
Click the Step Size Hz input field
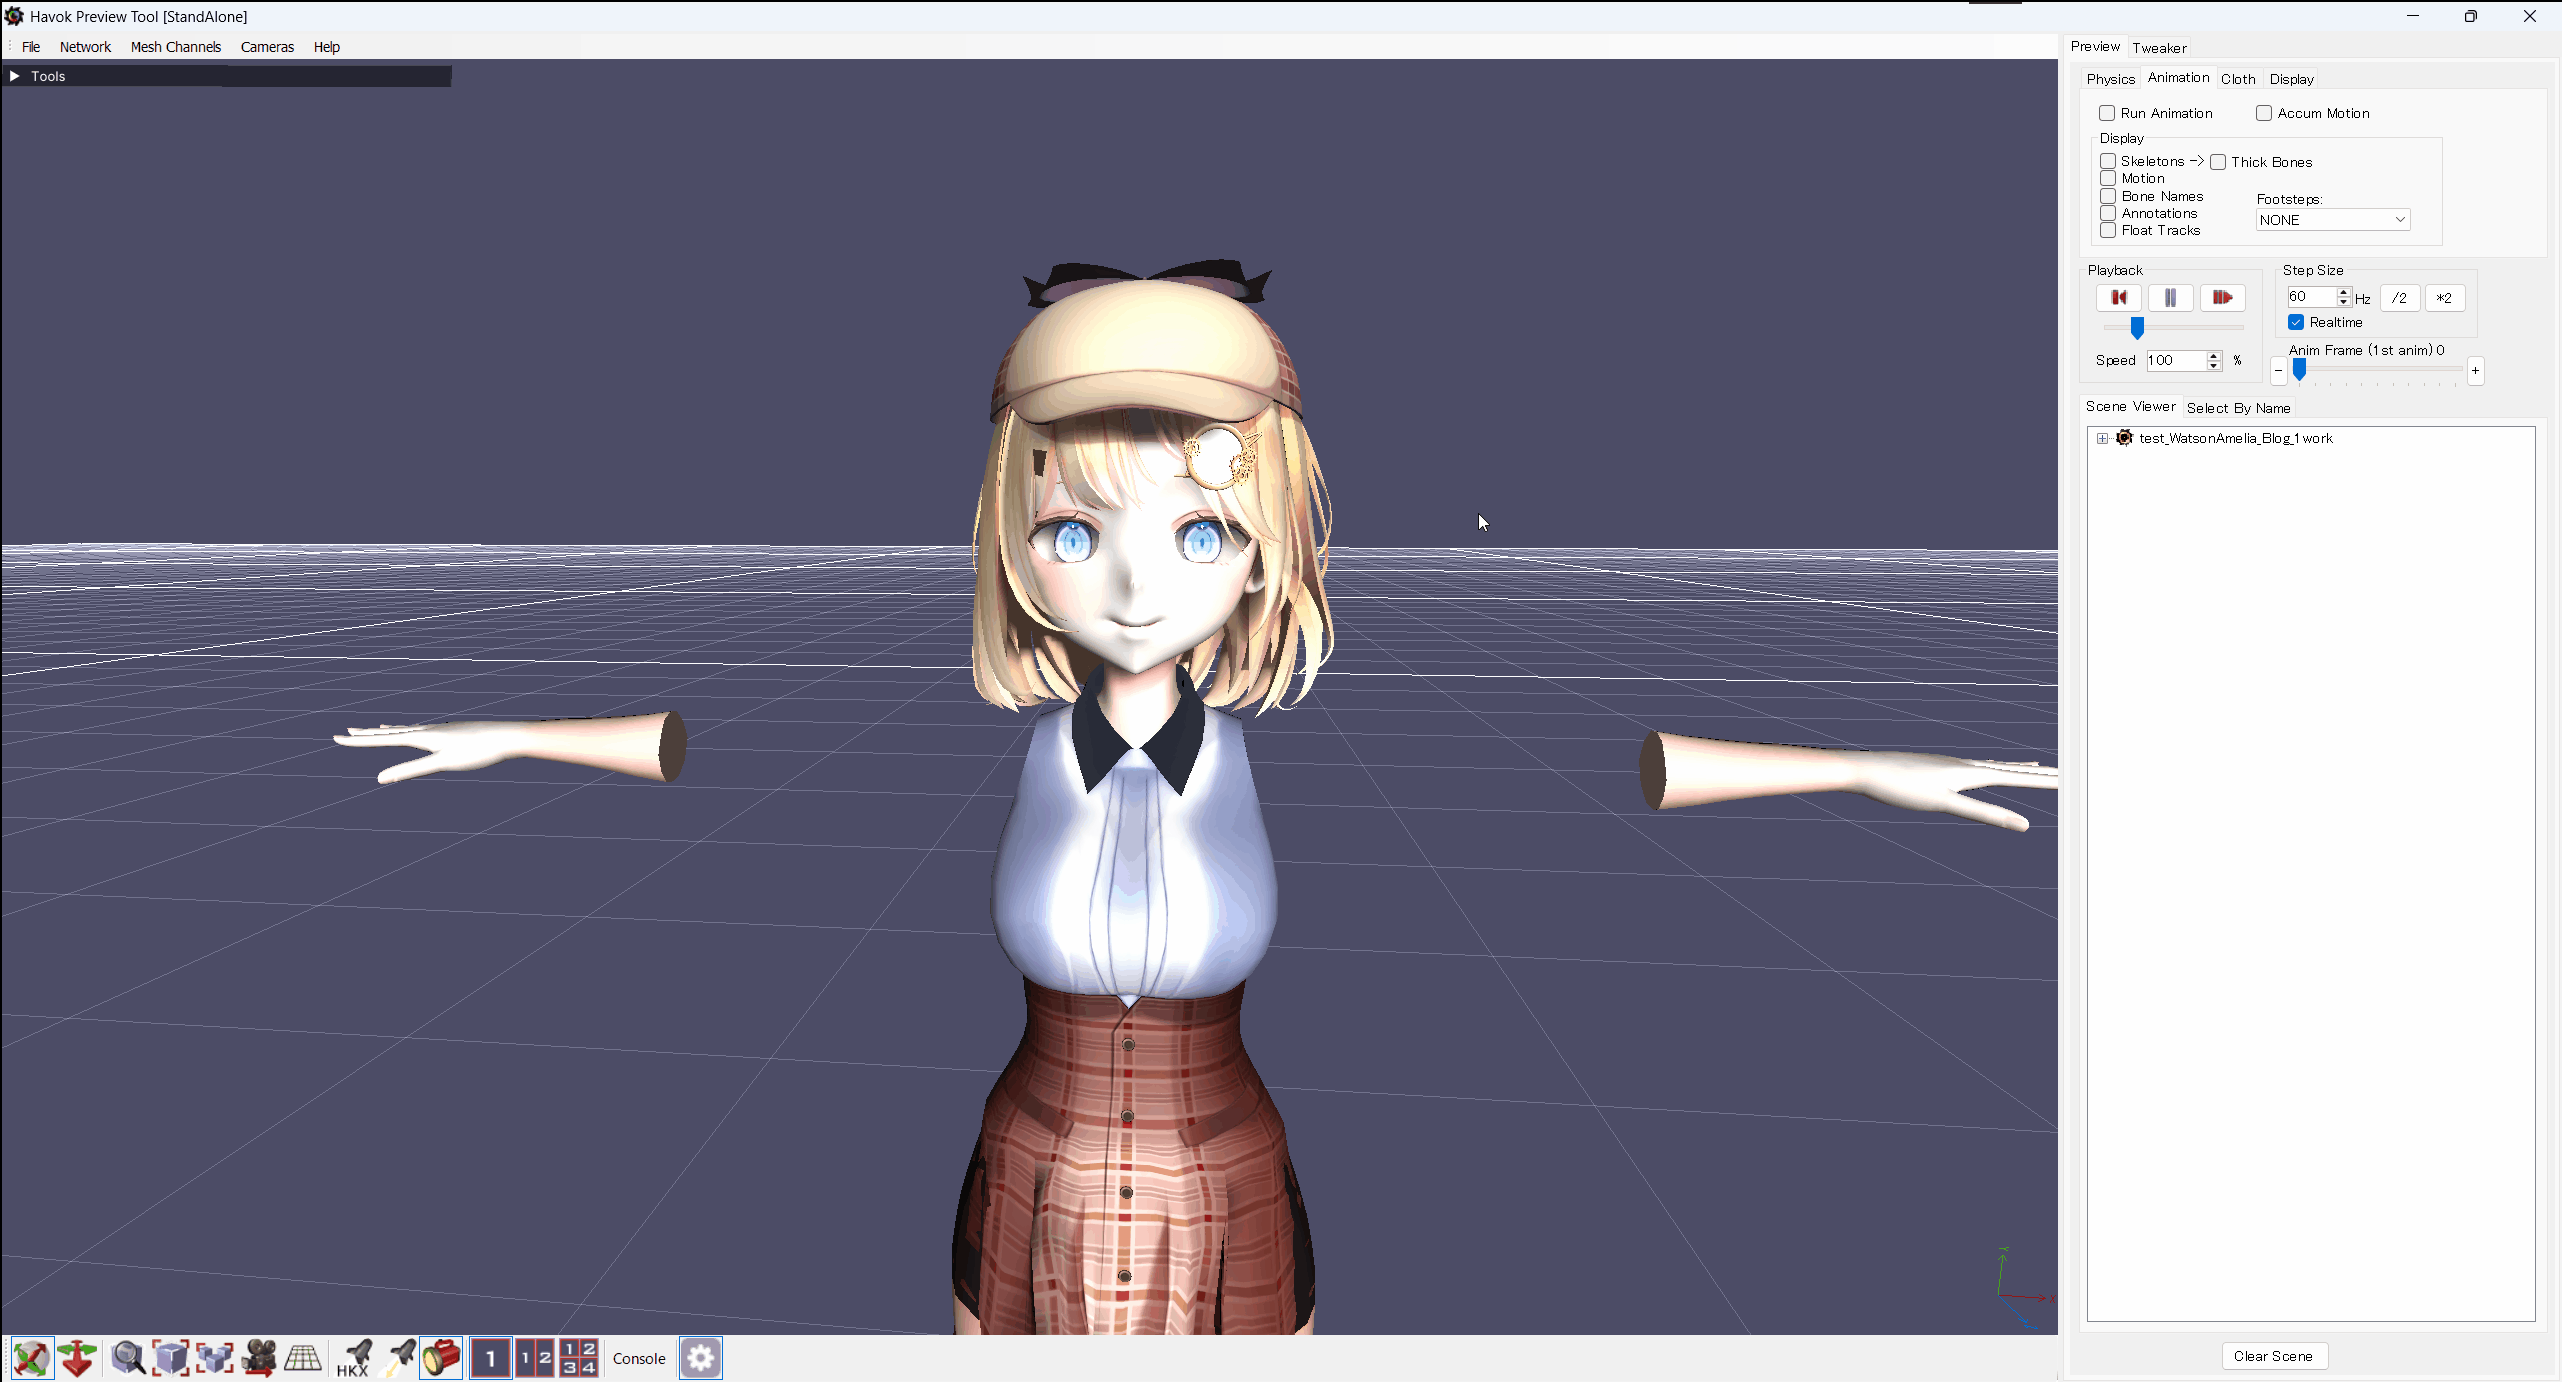(2311, 297)
